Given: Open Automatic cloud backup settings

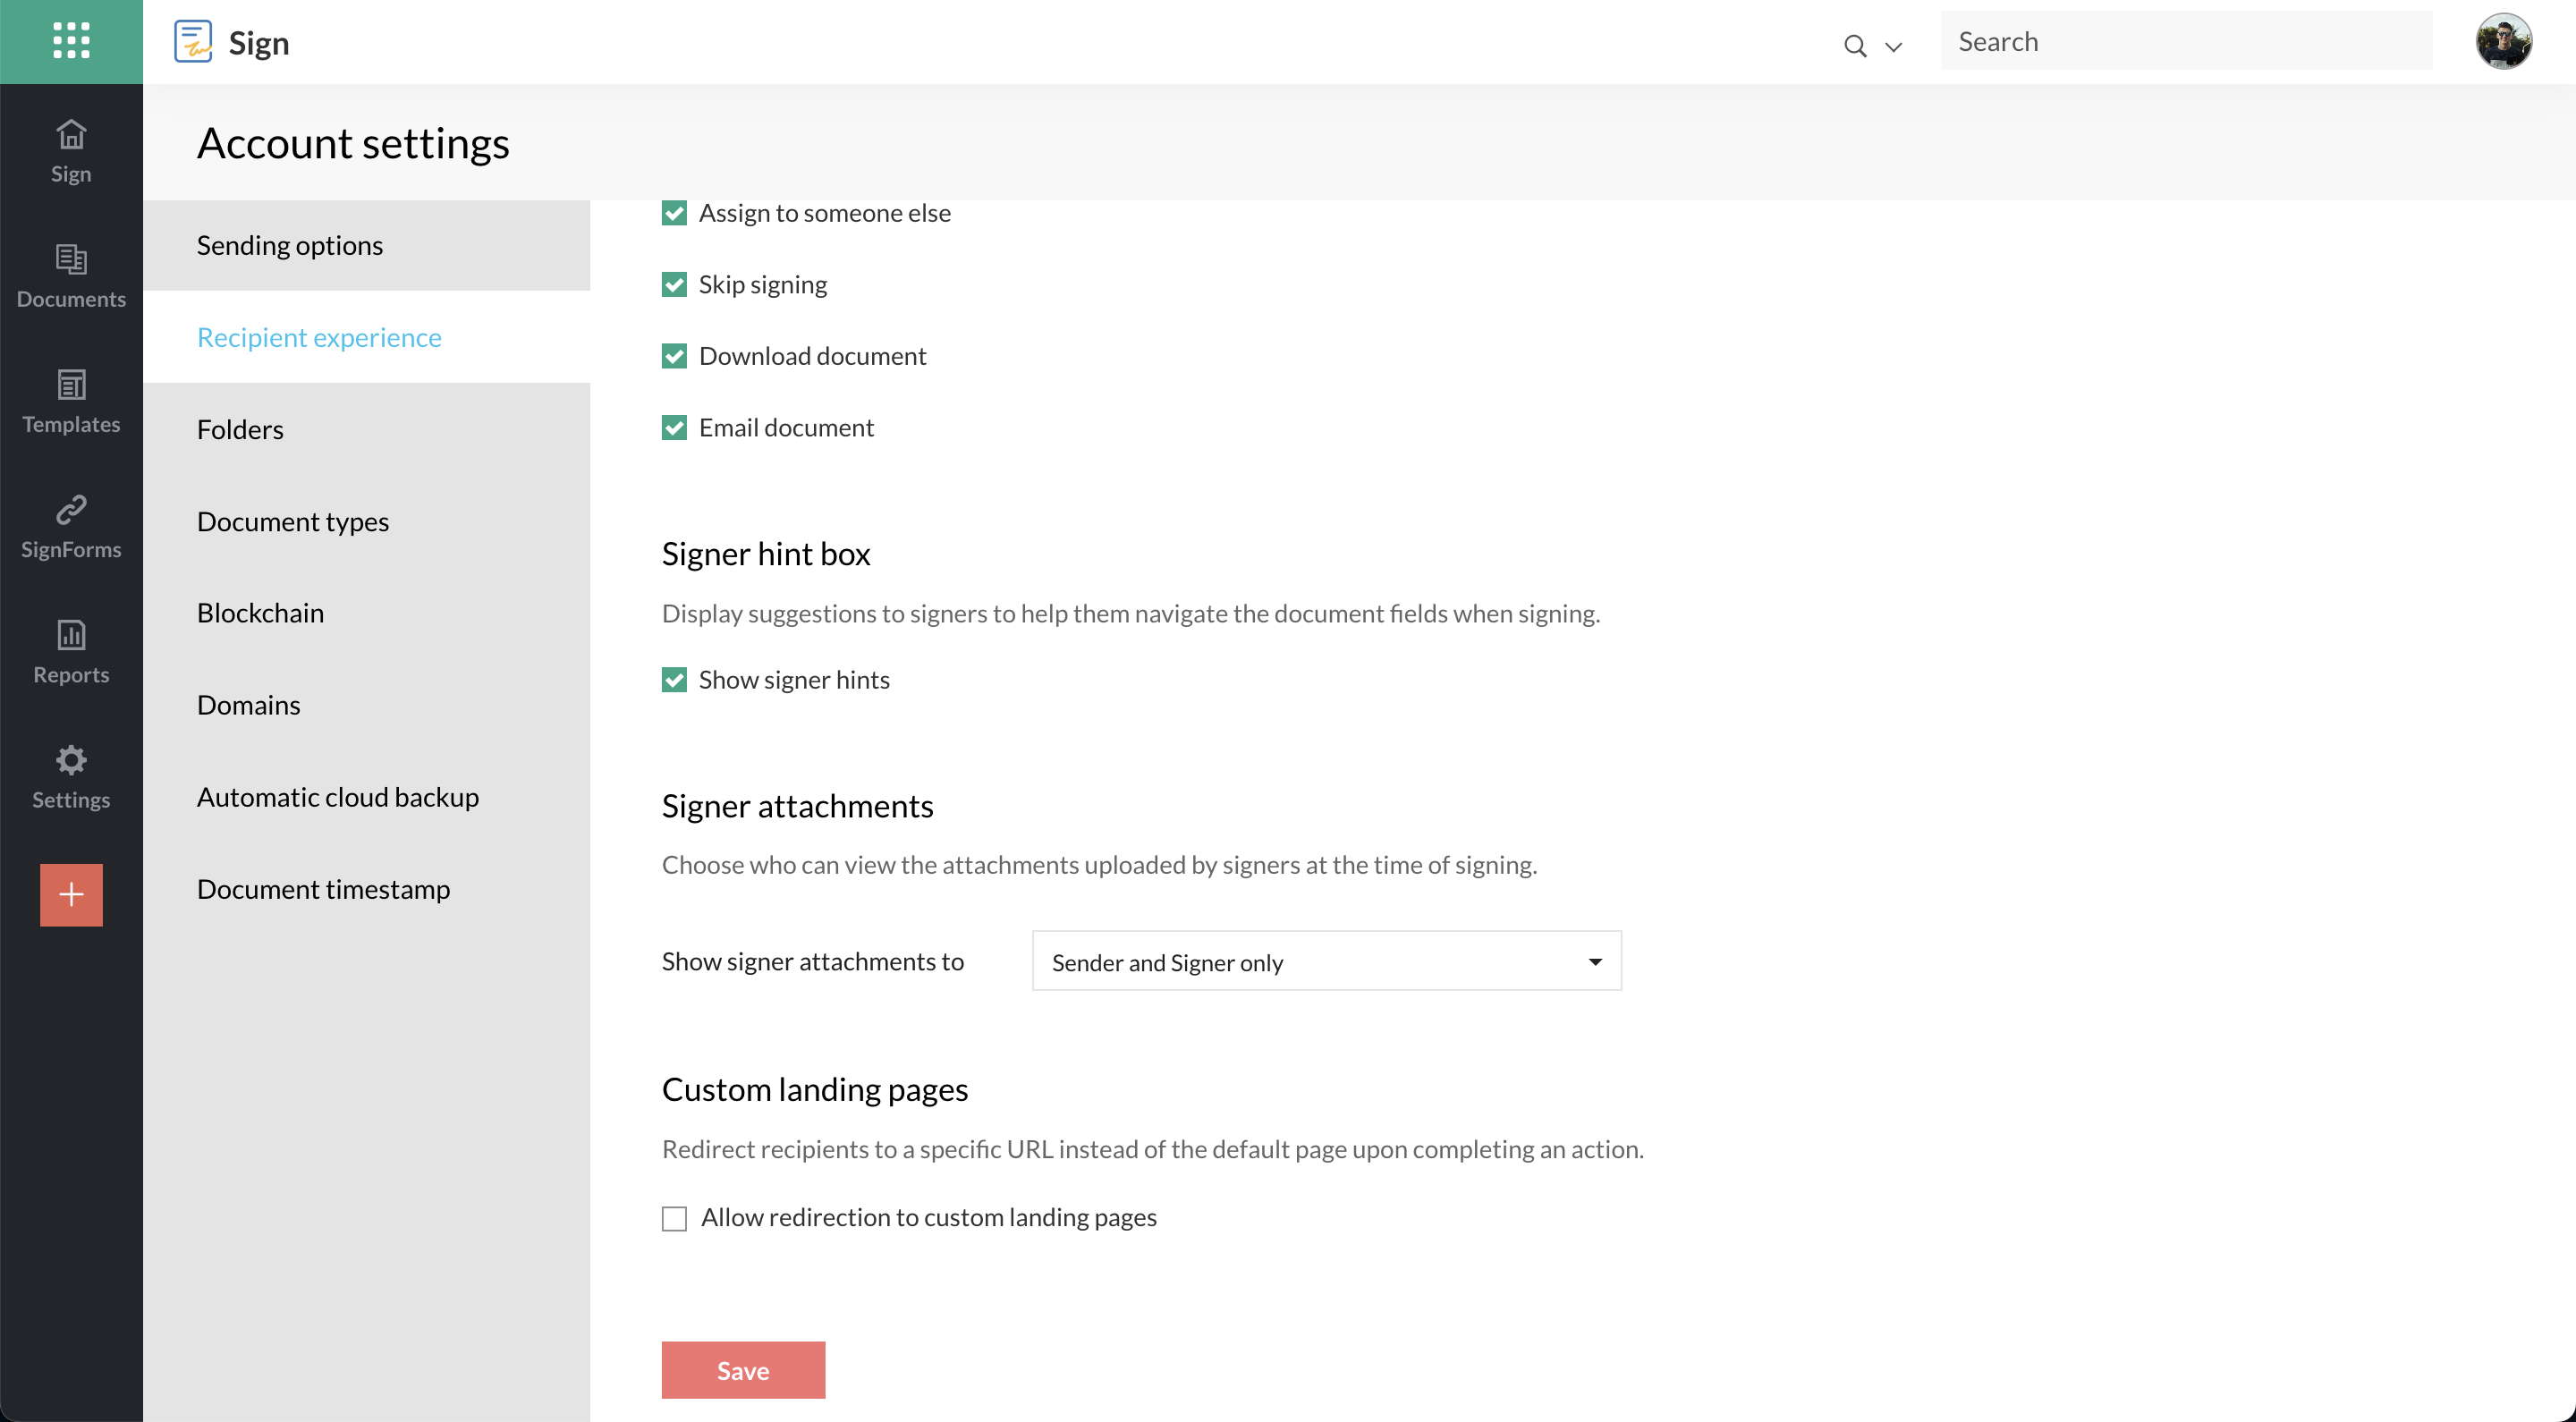Looking at the screenshot, I should pyautogui.click(x=338, y=797).
